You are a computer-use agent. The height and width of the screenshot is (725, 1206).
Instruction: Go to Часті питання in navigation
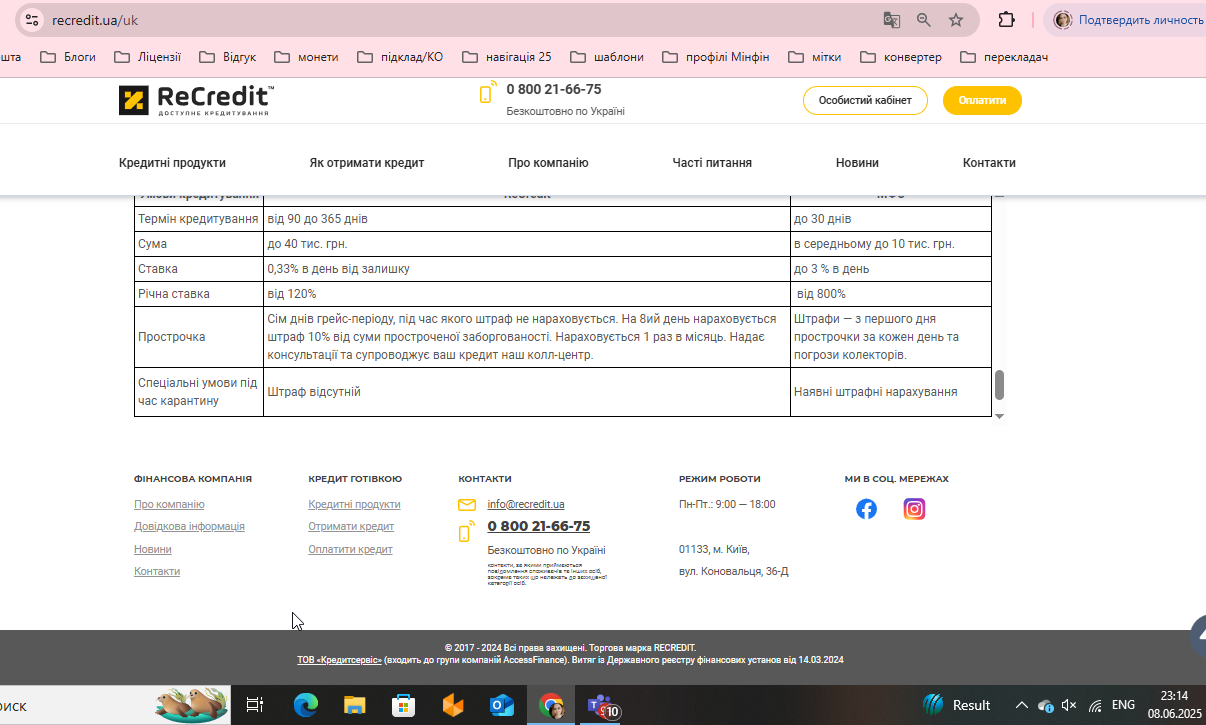[x=712, y=163]
